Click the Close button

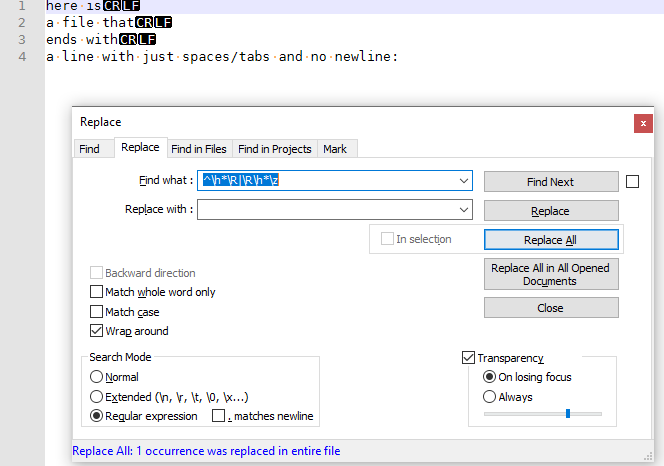(551, 308)
